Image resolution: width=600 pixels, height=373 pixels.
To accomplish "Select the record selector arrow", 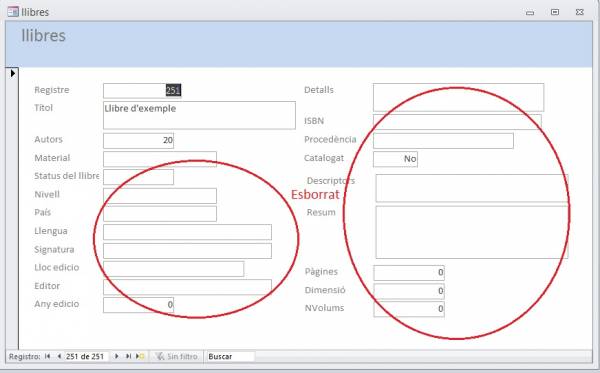I will coord(13,73).
